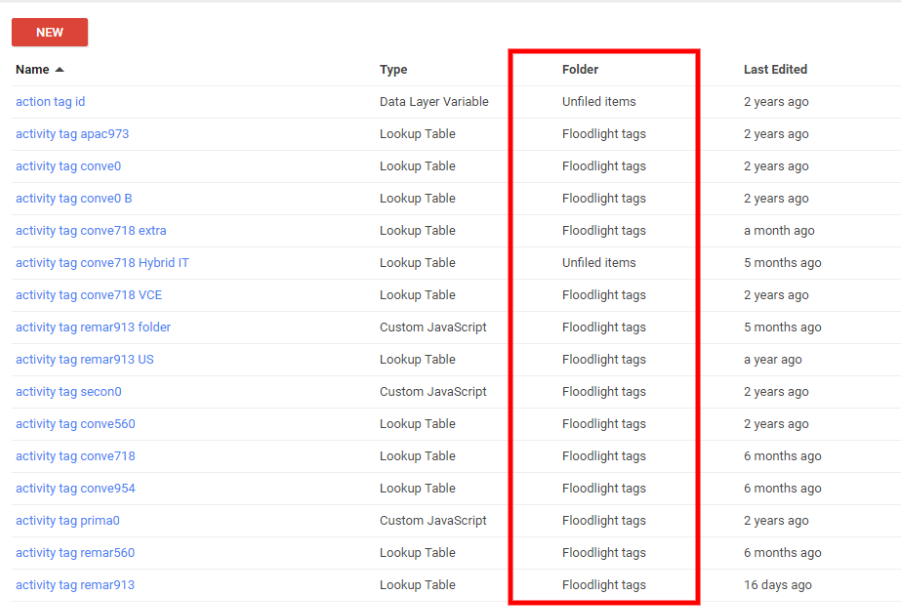
Task: Click 'Unfiled items' in conve718 Hybrid IT row
Action: click(599, 263)
